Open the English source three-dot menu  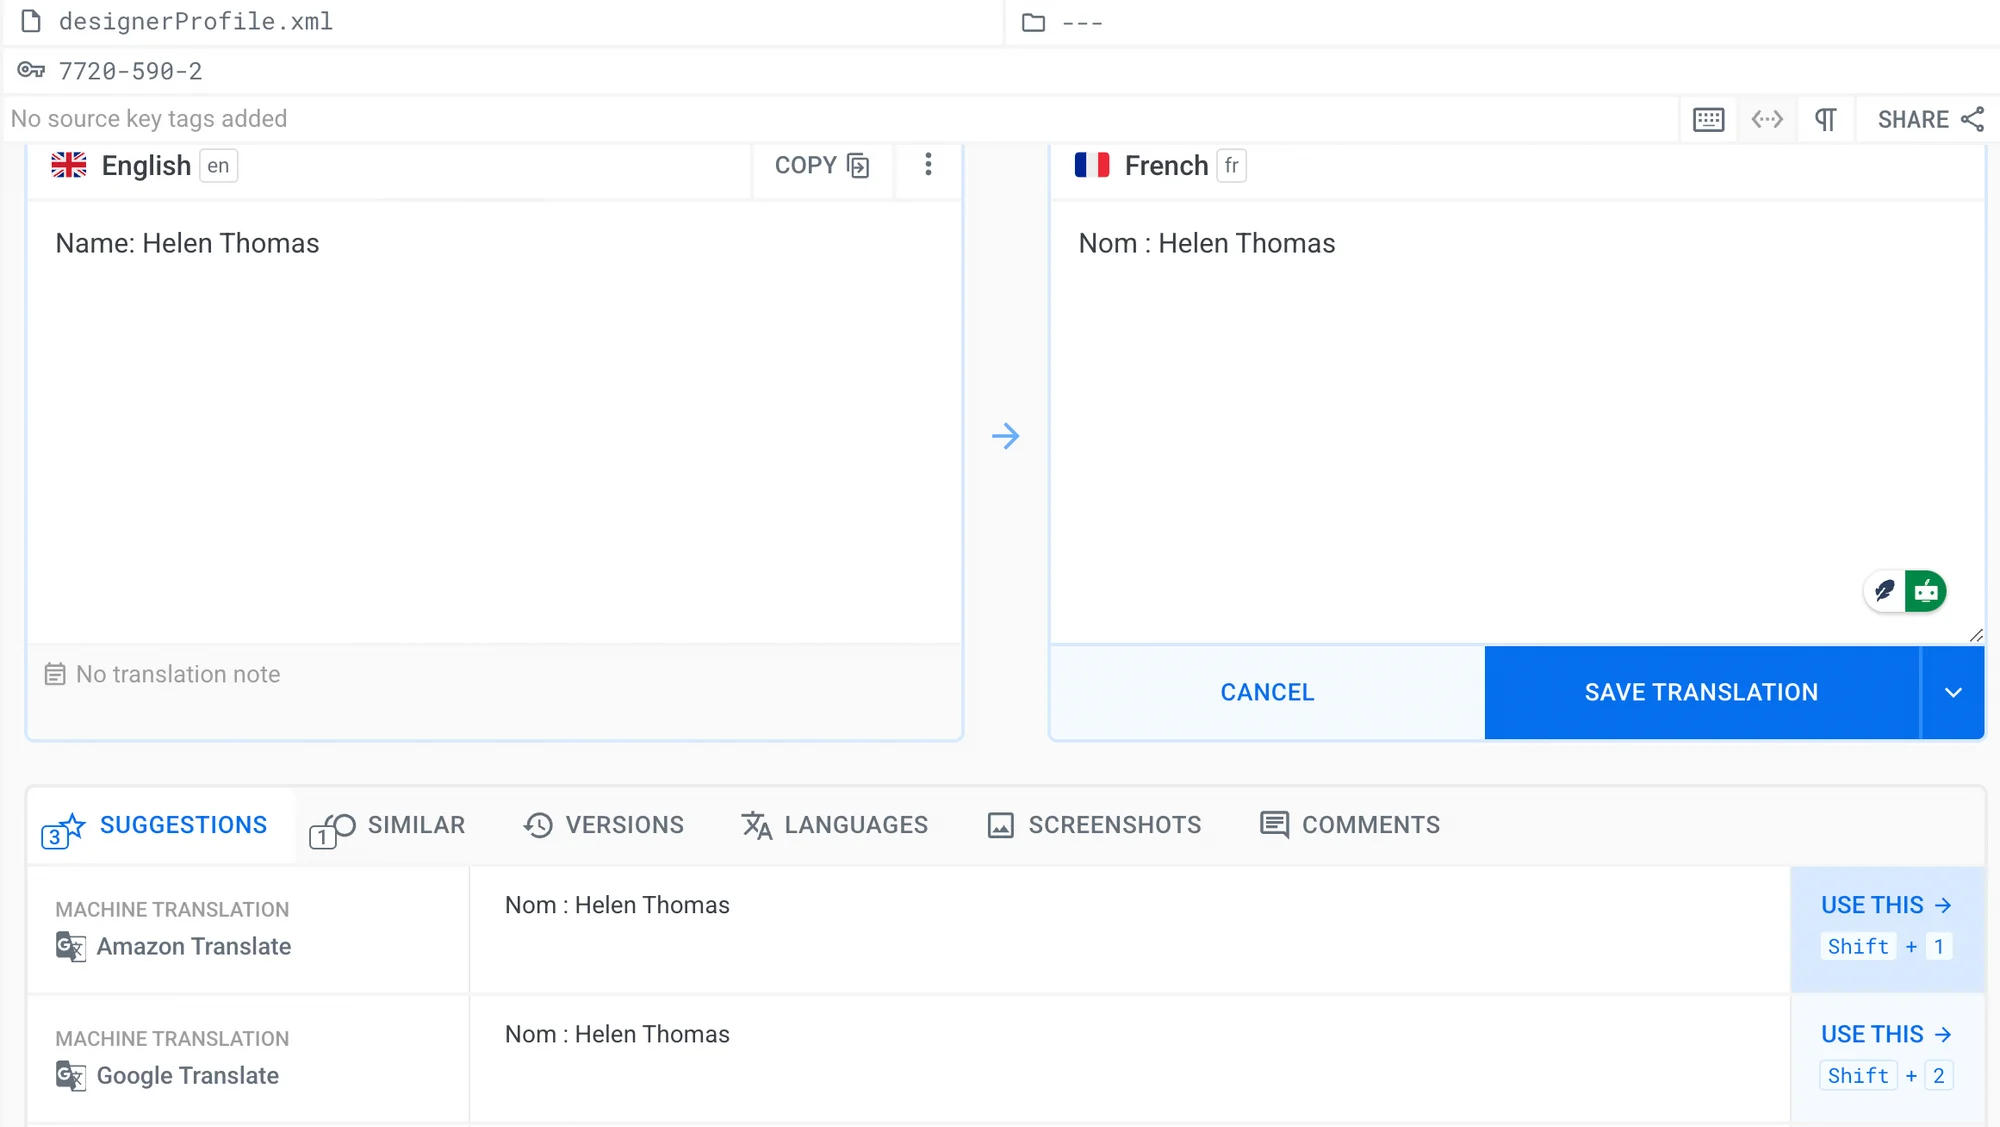click(x=928, y=165)
